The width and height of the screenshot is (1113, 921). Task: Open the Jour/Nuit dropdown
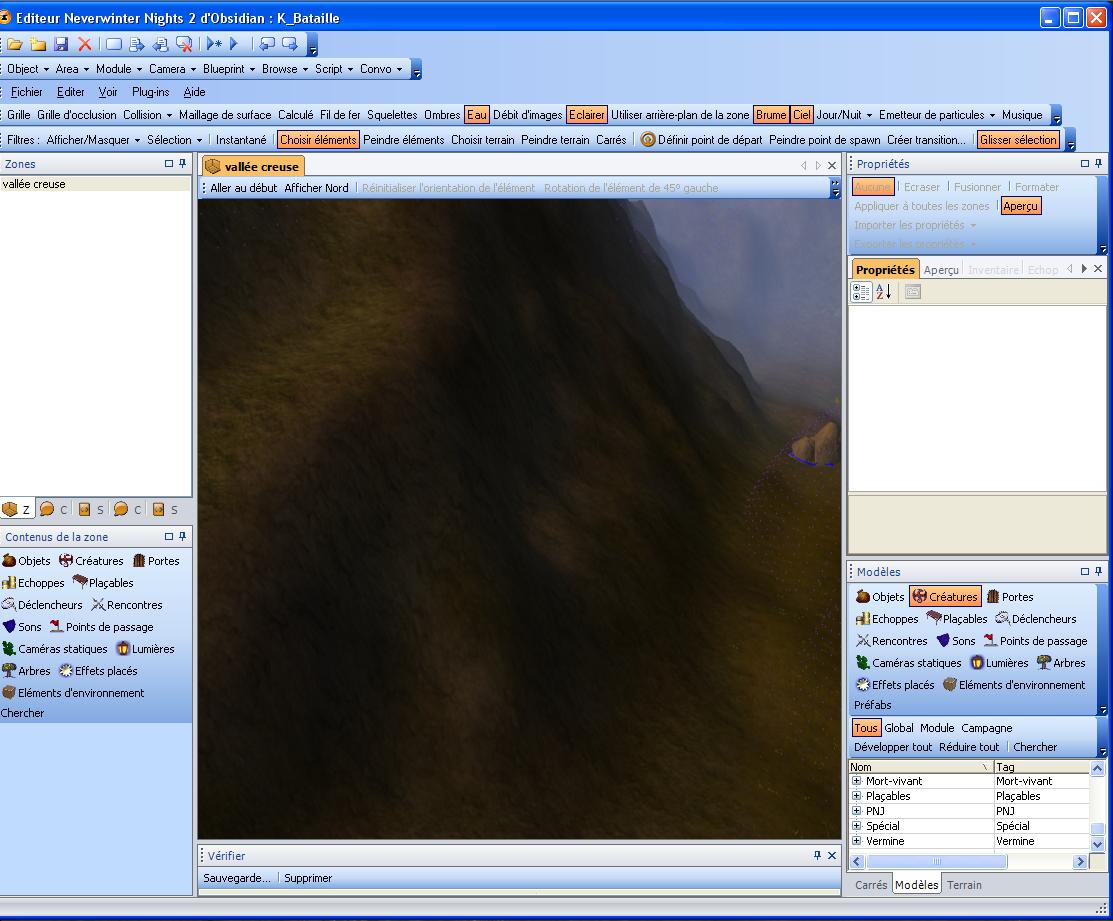click(x=845, y=115)
